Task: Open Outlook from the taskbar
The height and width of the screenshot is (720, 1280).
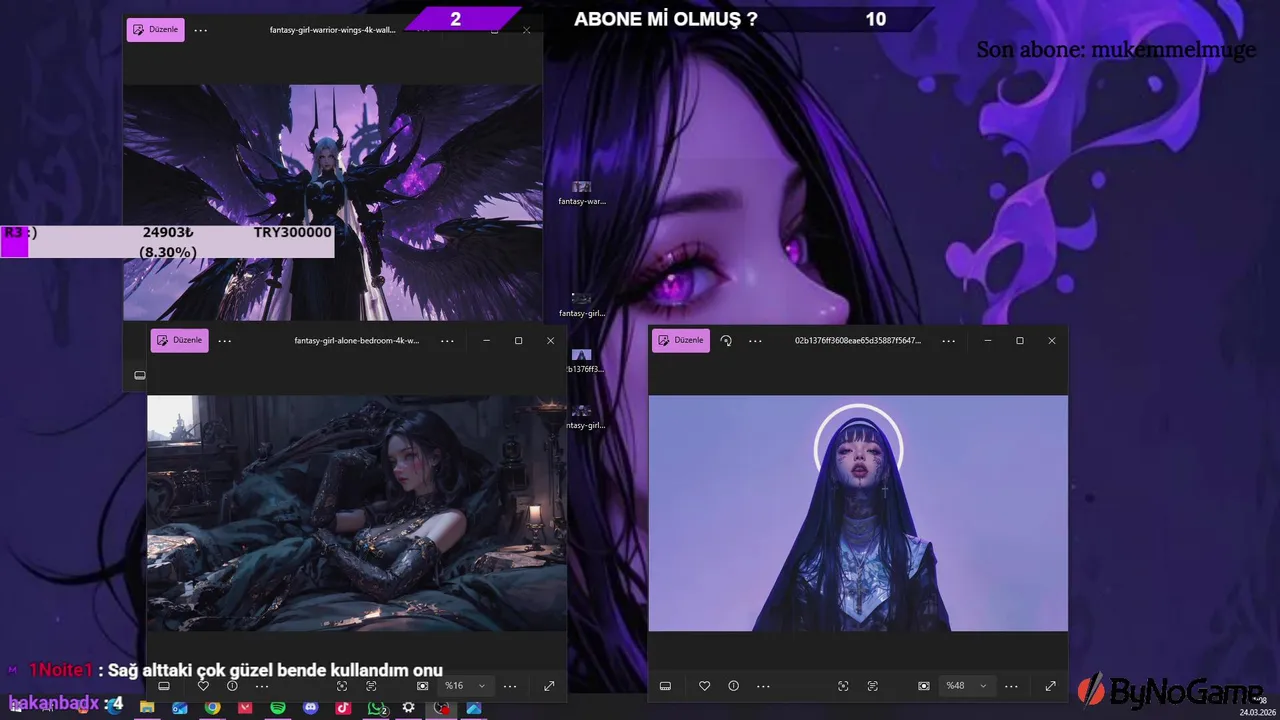Action: (x=180, y=708)
